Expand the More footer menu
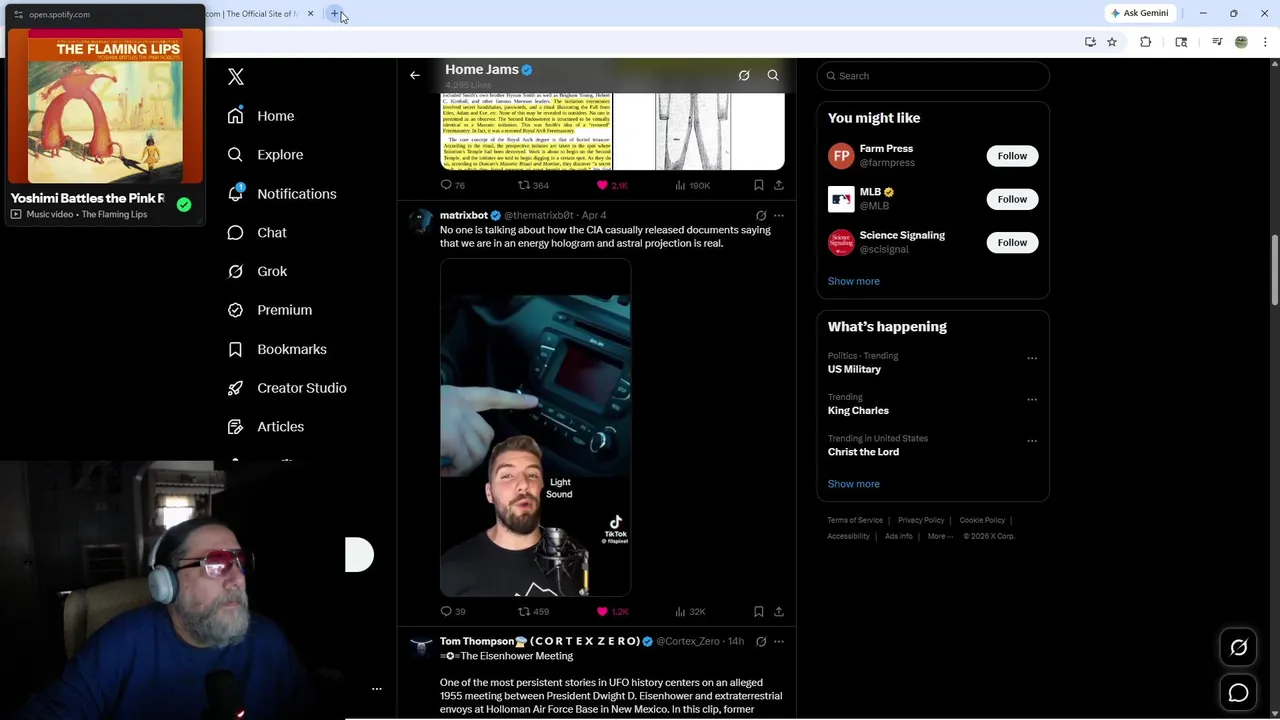 [x=940, y=536]
